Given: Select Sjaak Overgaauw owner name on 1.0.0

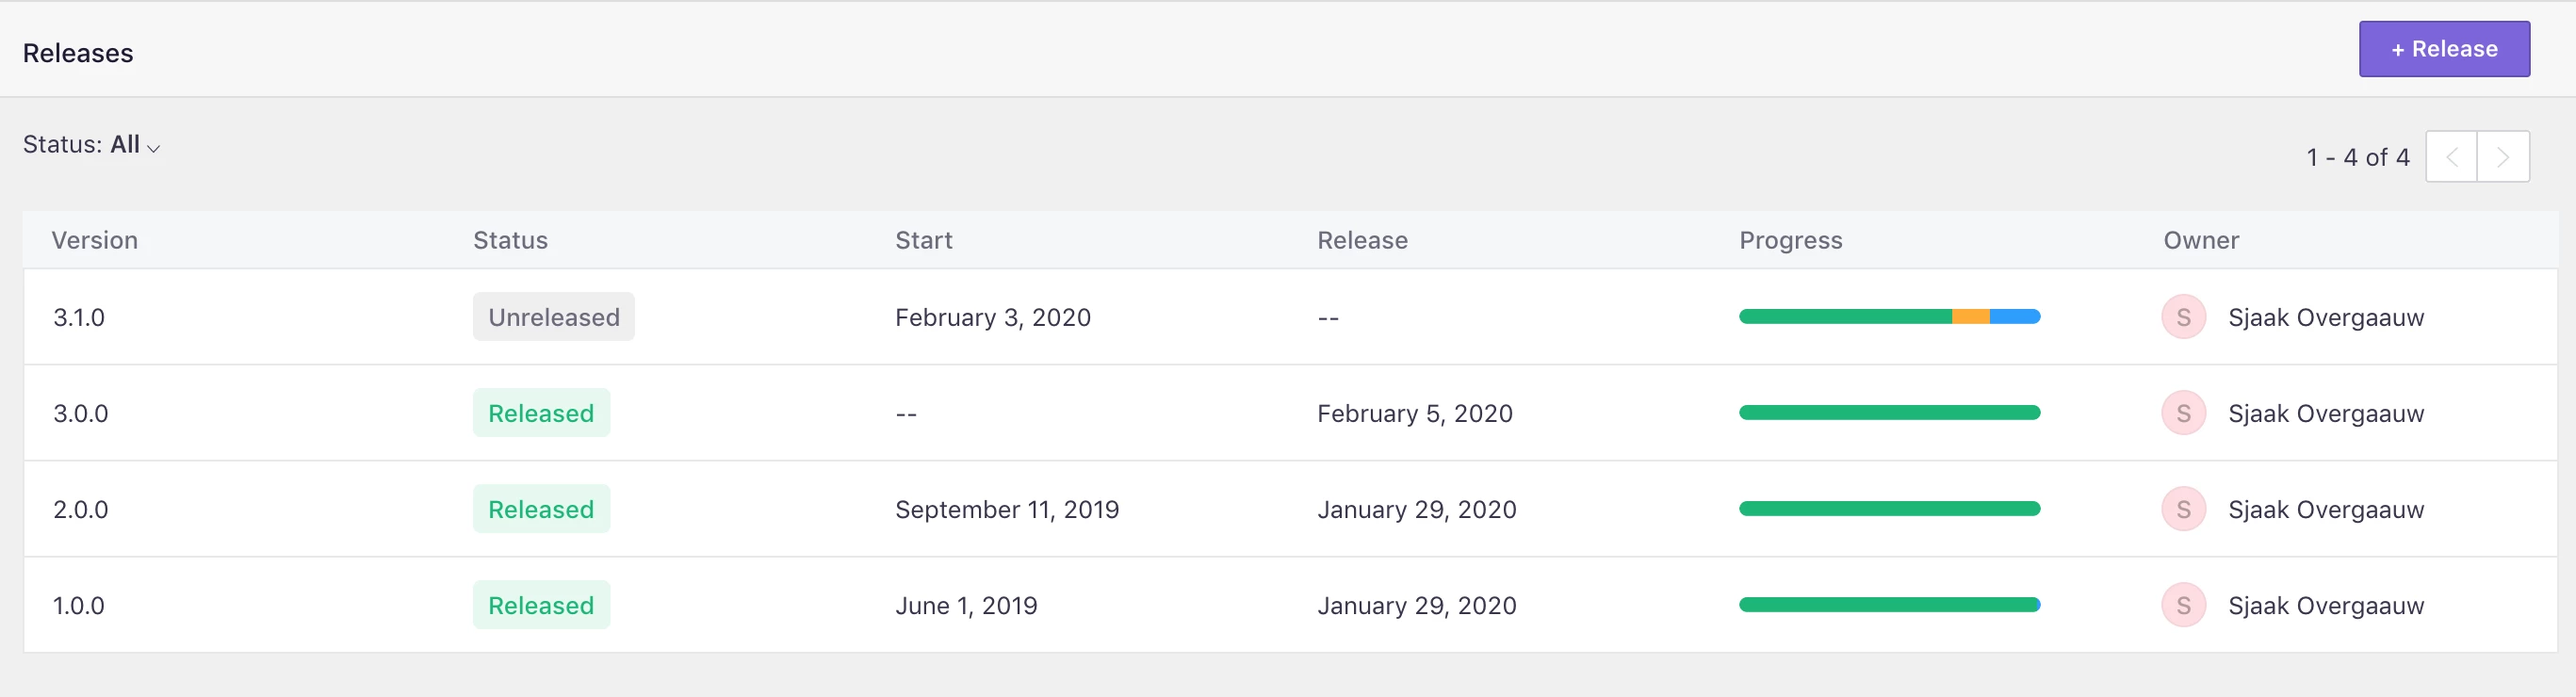Looking at the screenshot, I should [2326, 605].
